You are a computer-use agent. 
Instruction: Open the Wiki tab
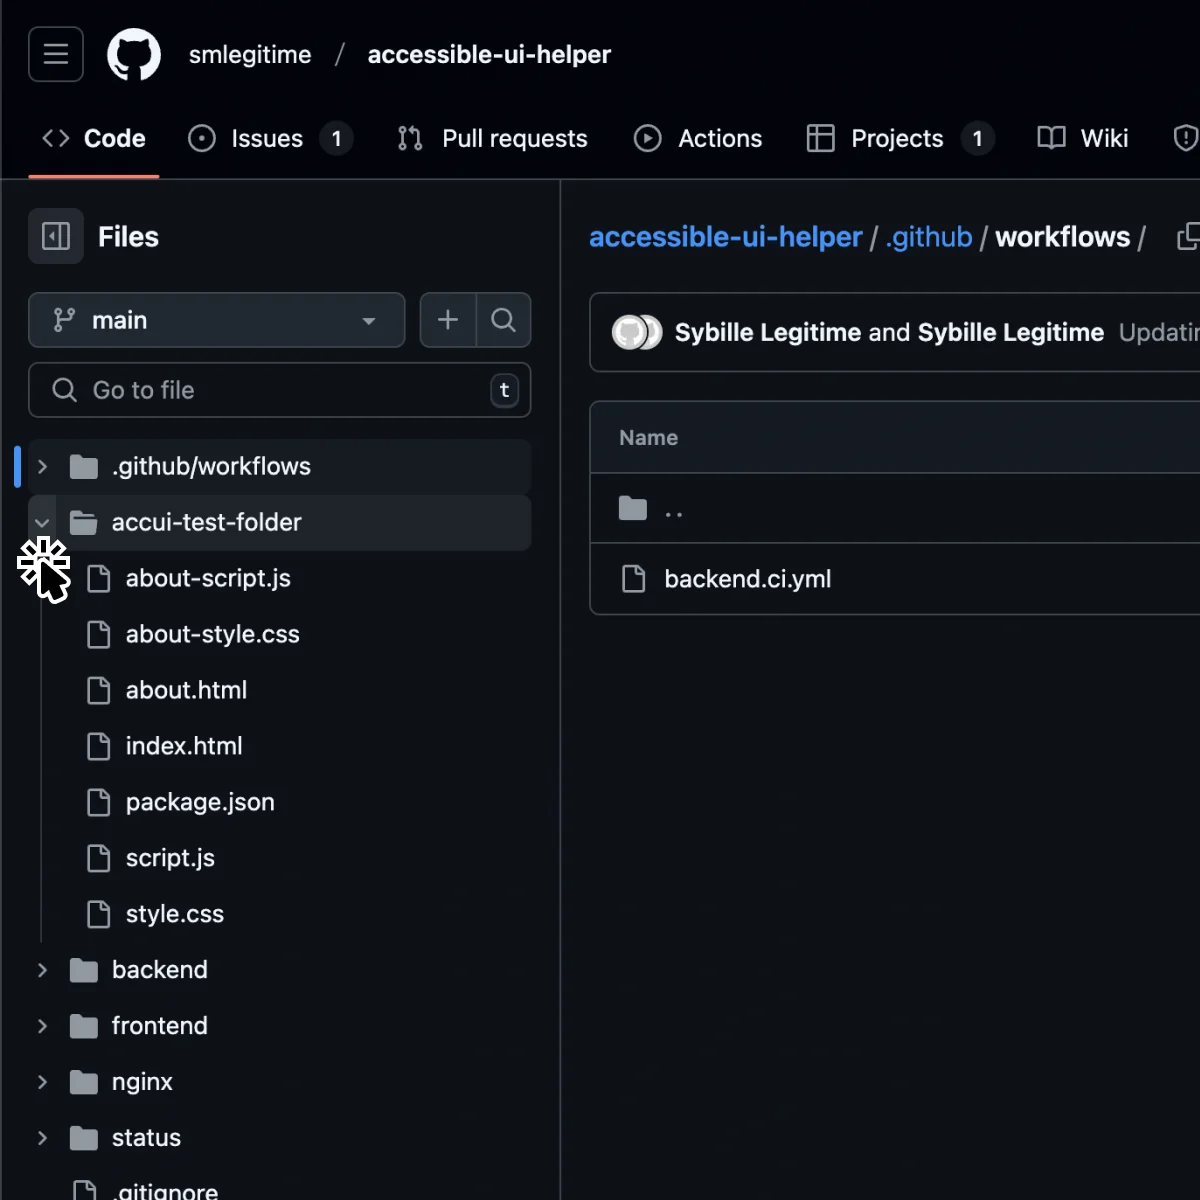point(1083,138)
